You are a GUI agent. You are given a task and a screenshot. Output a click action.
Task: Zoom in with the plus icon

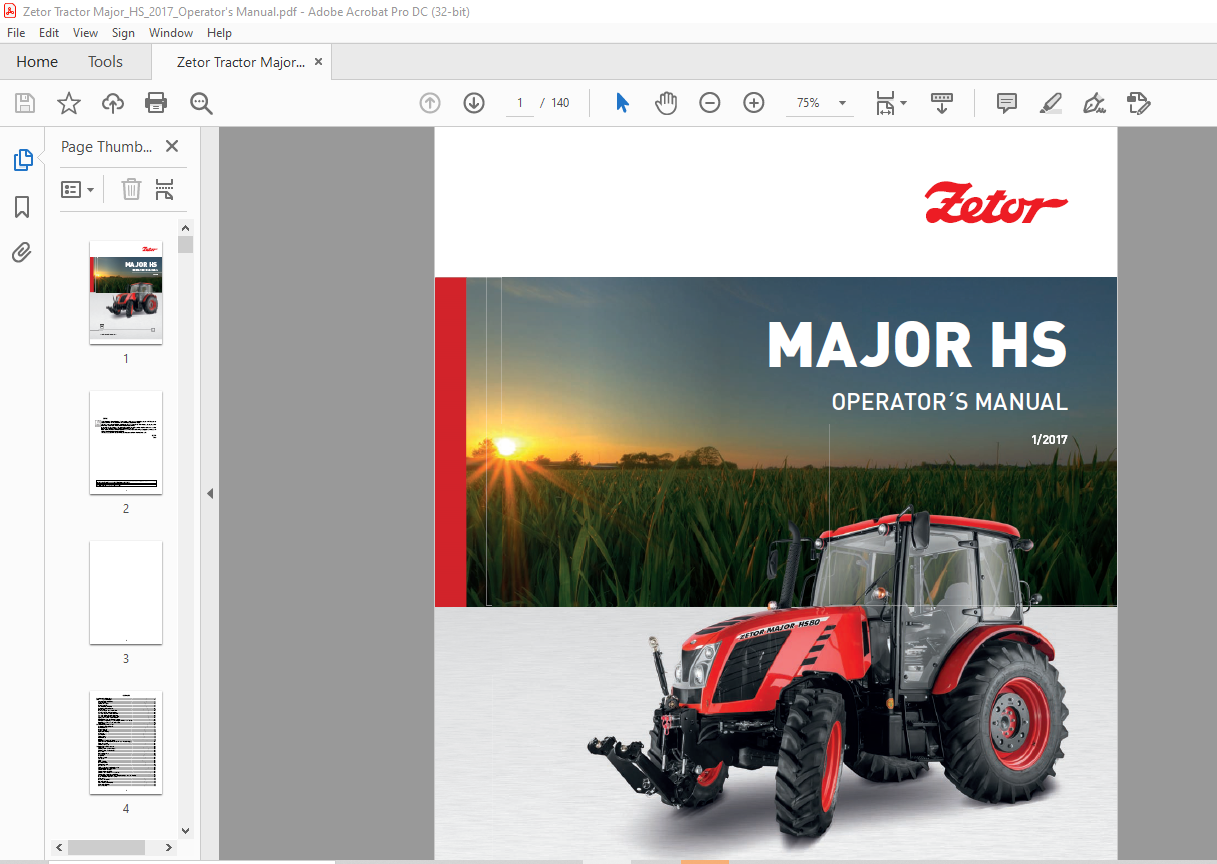(x=754, y=103)
